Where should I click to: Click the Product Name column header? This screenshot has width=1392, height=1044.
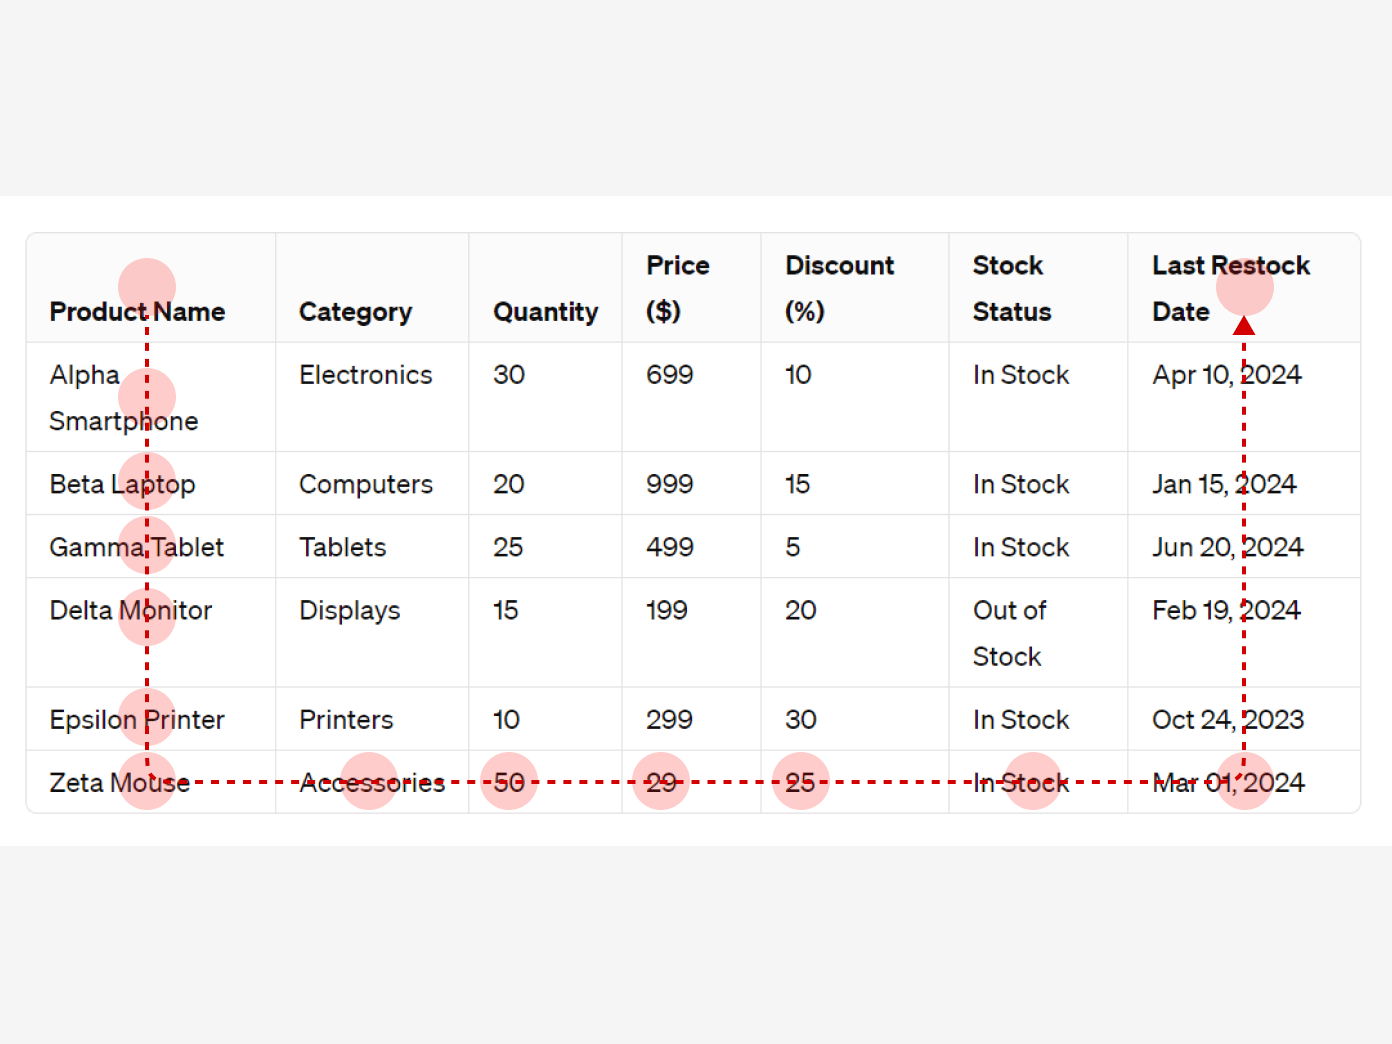[137, 312]
